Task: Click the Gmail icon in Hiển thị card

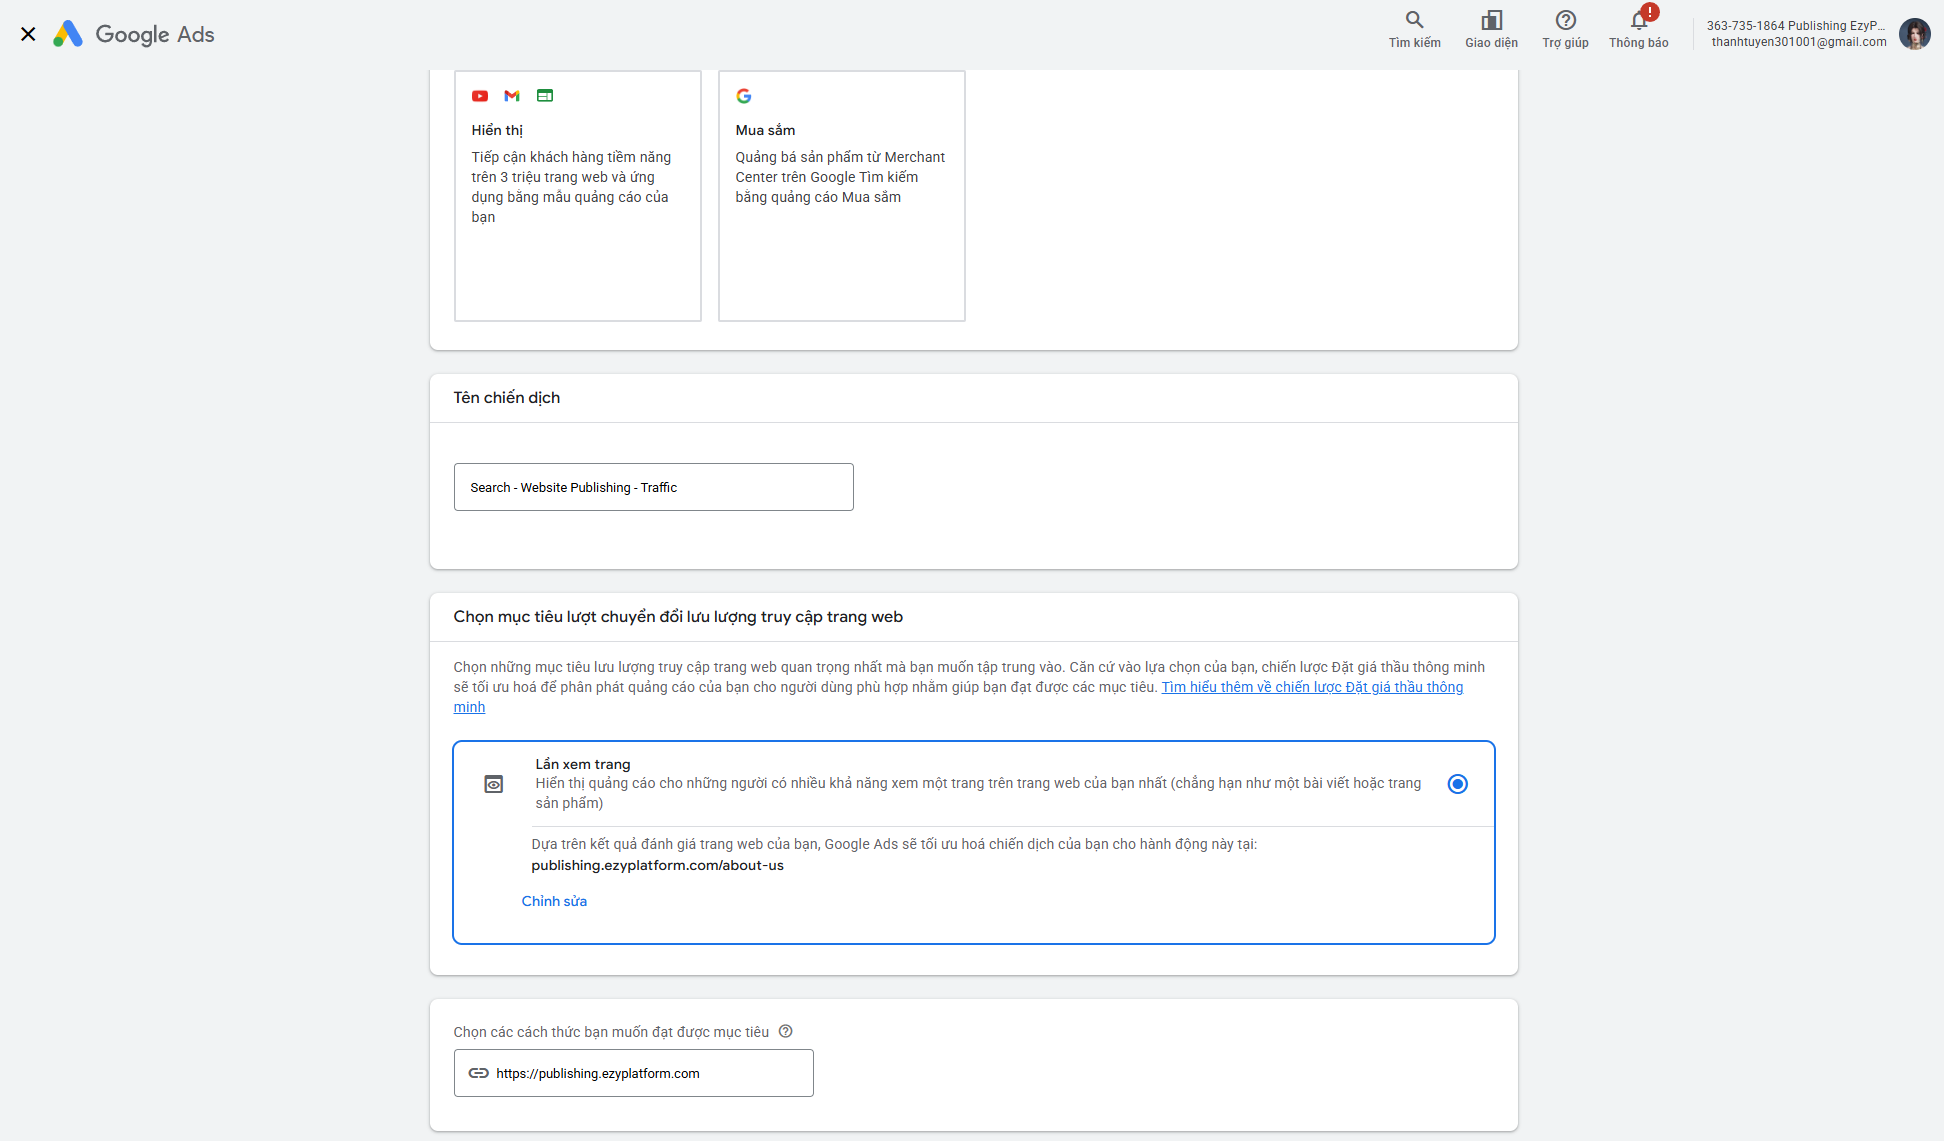Action: point(512,96)
